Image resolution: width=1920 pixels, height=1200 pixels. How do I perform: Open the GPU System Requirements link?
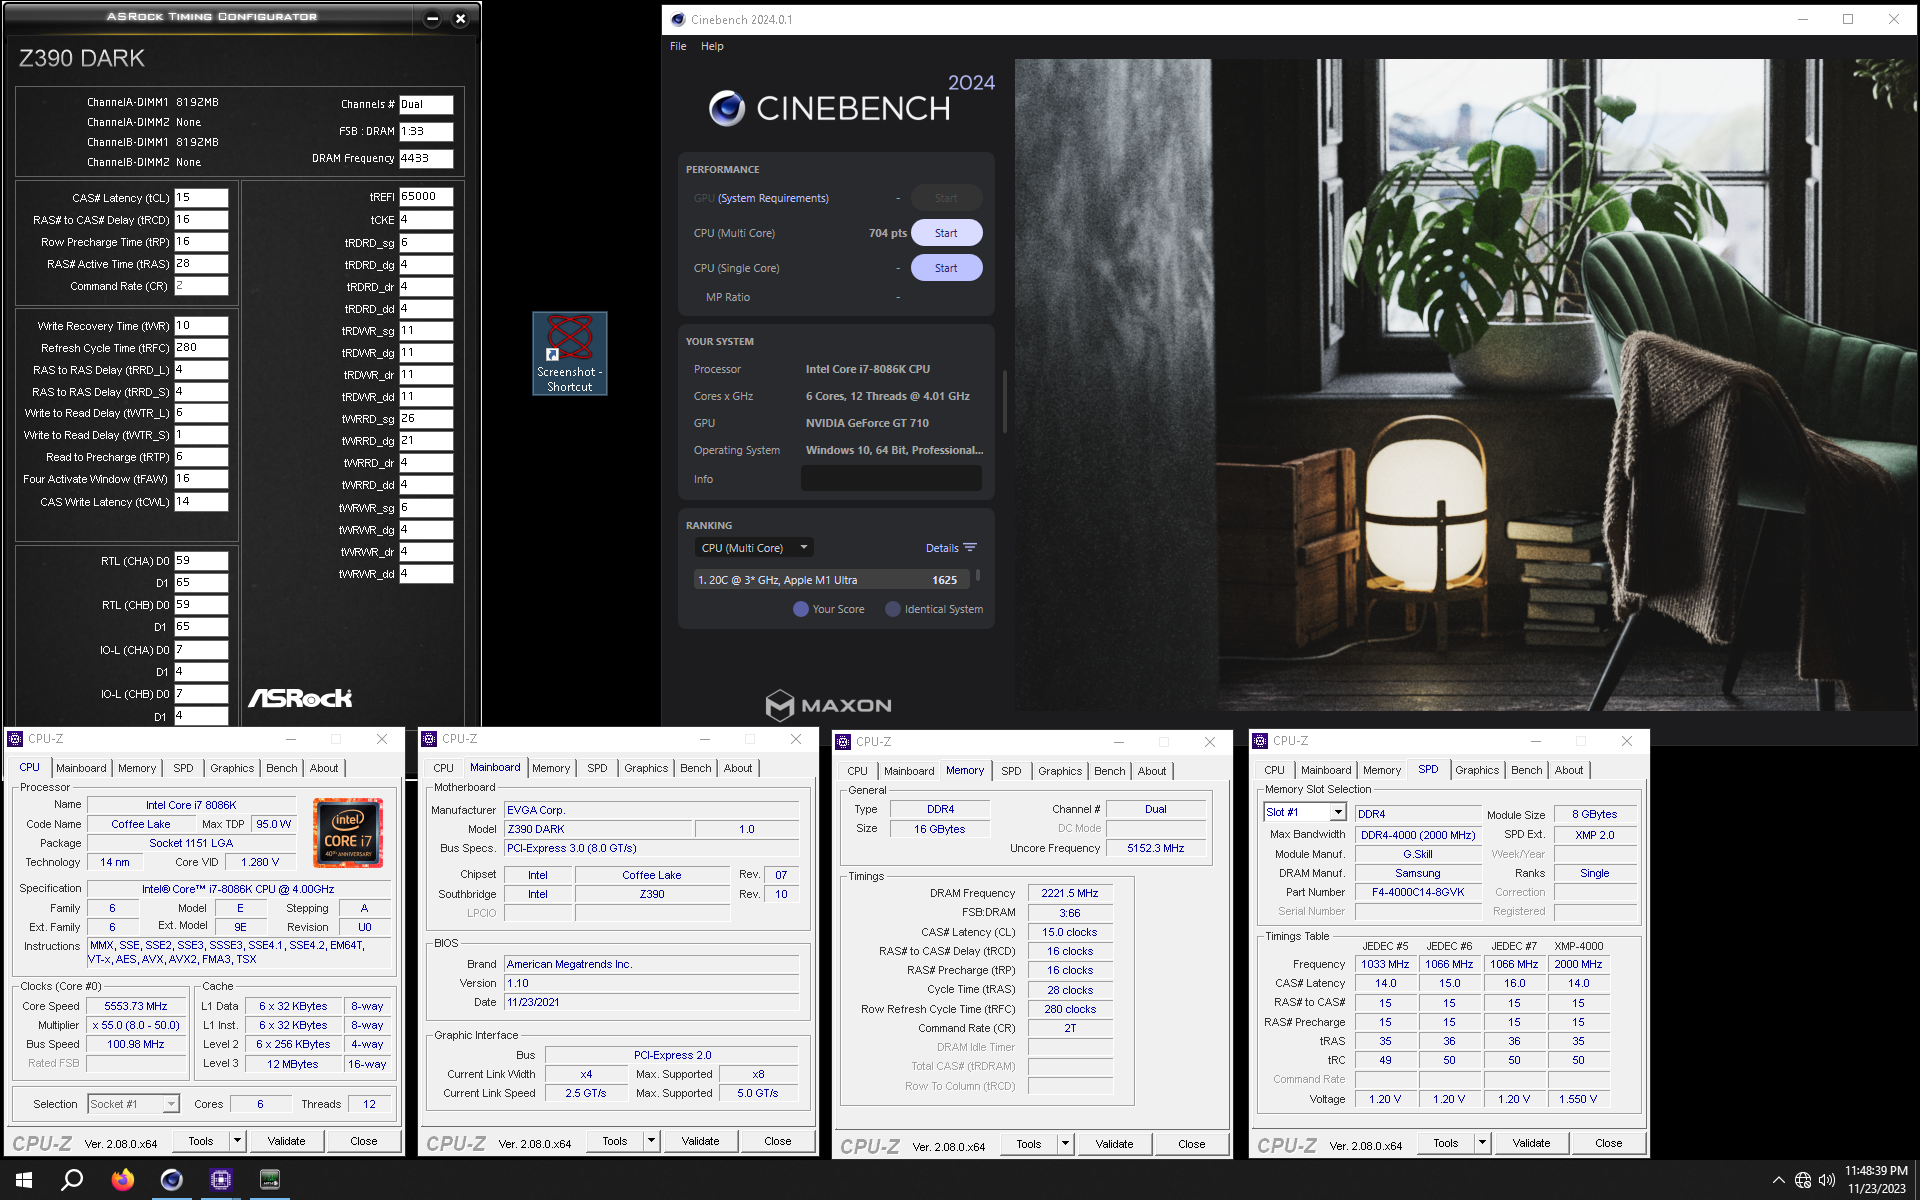coord(773,198)
